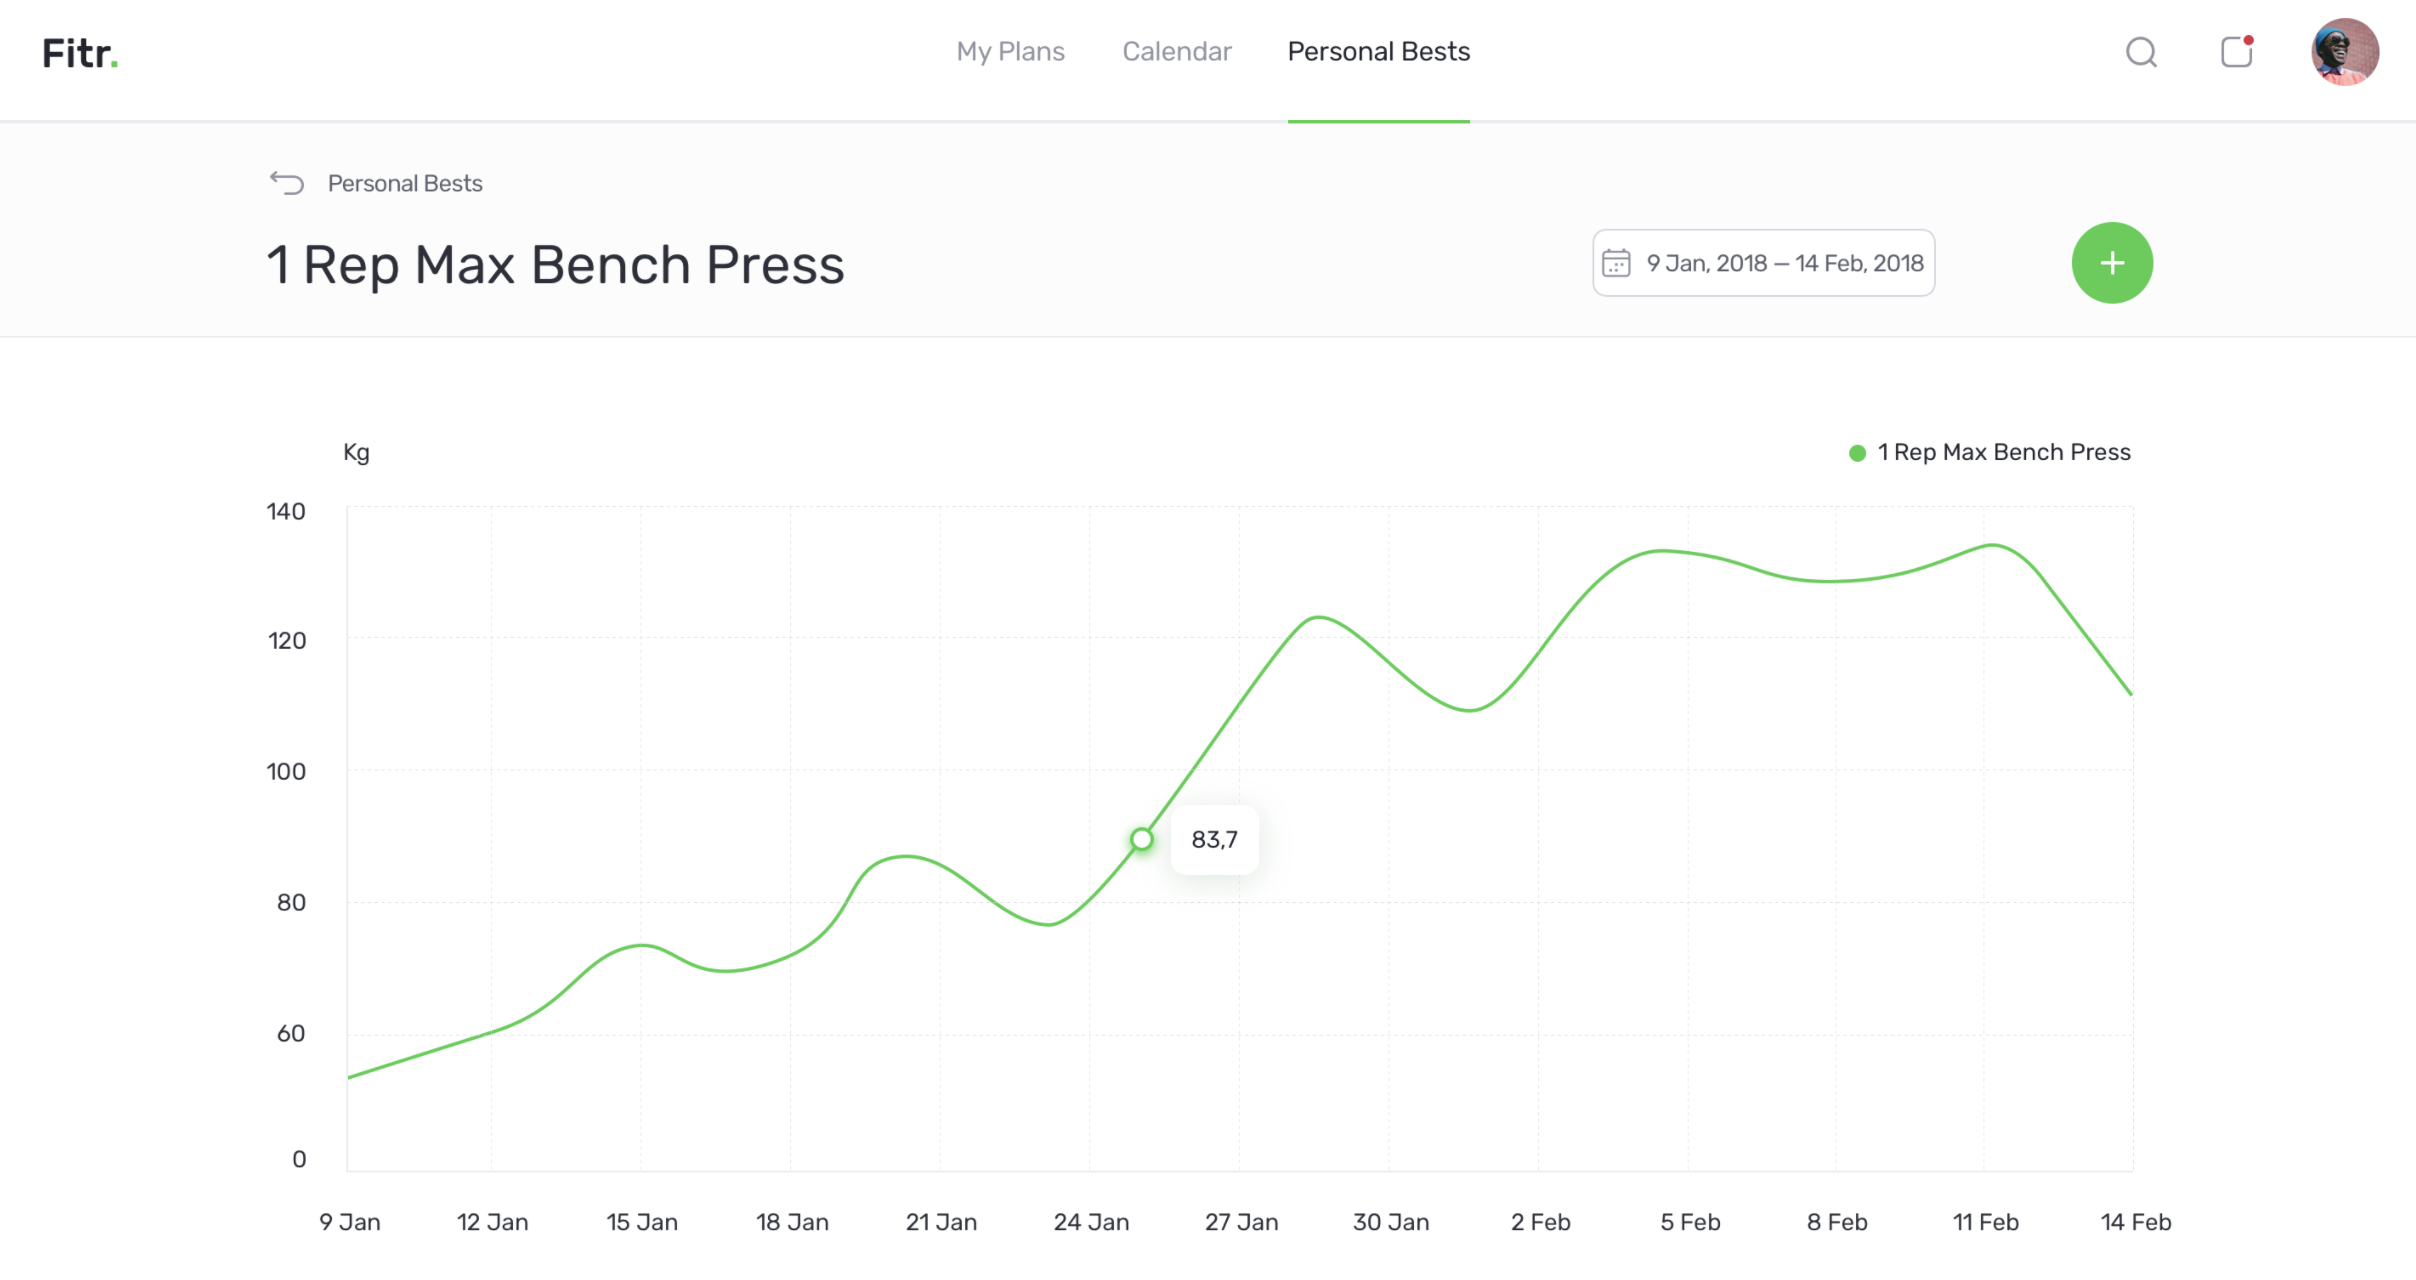Click the calendar icon in date range
The width and height of the screenshot is (2416, 1280).
1616,263
